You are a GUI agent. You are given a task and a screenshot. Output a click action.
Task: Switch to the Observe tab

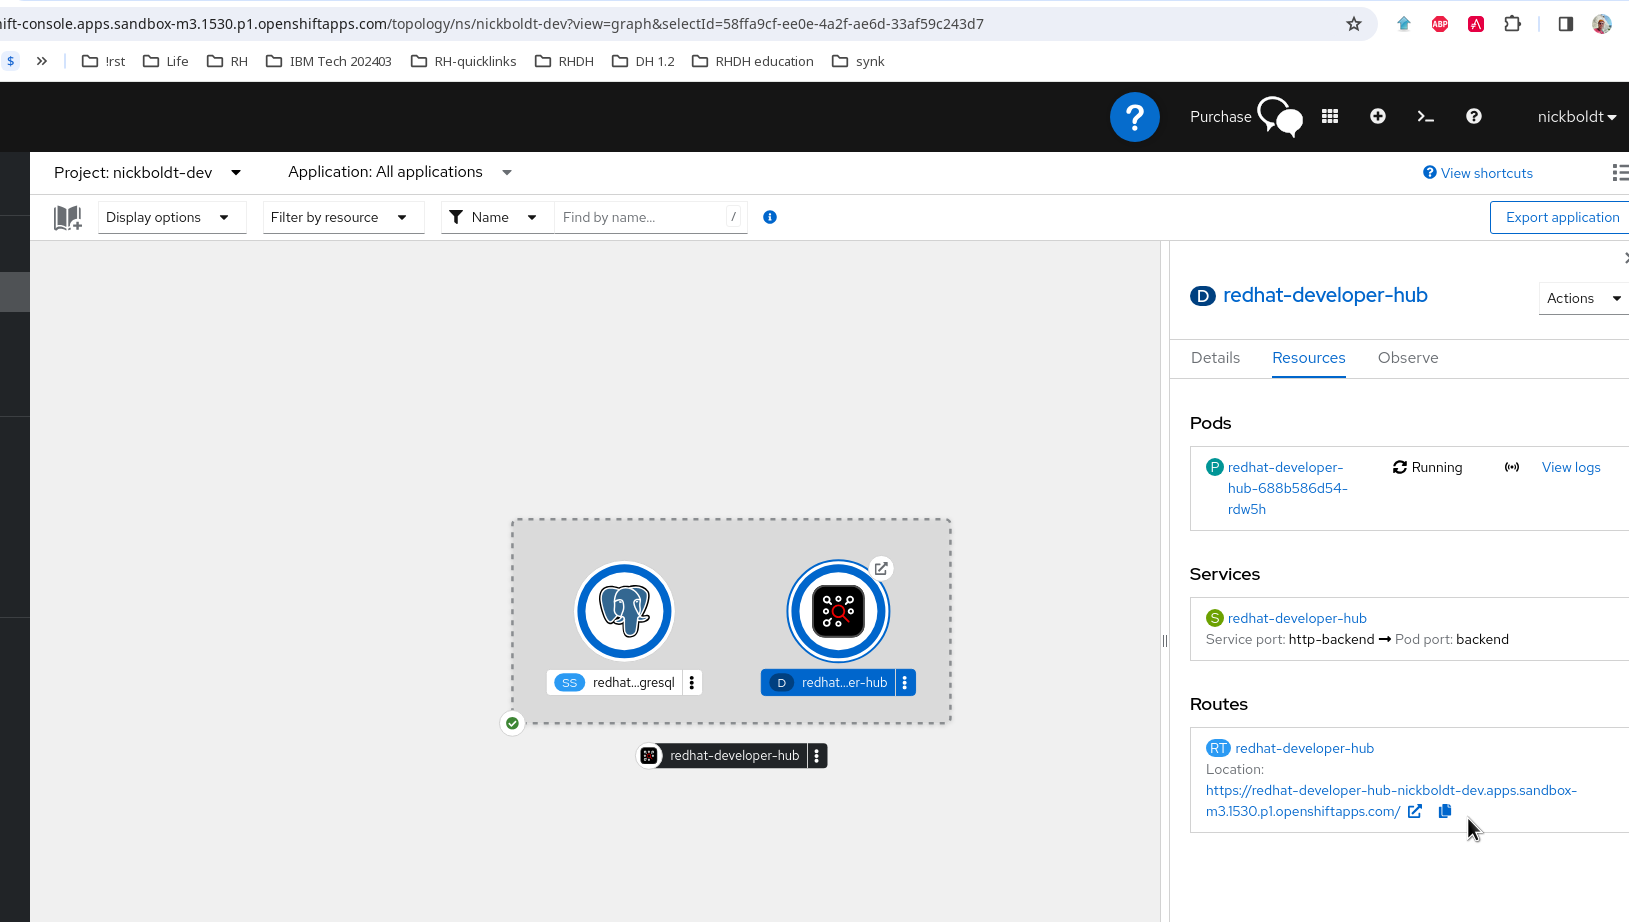(x=1407, y=358)
